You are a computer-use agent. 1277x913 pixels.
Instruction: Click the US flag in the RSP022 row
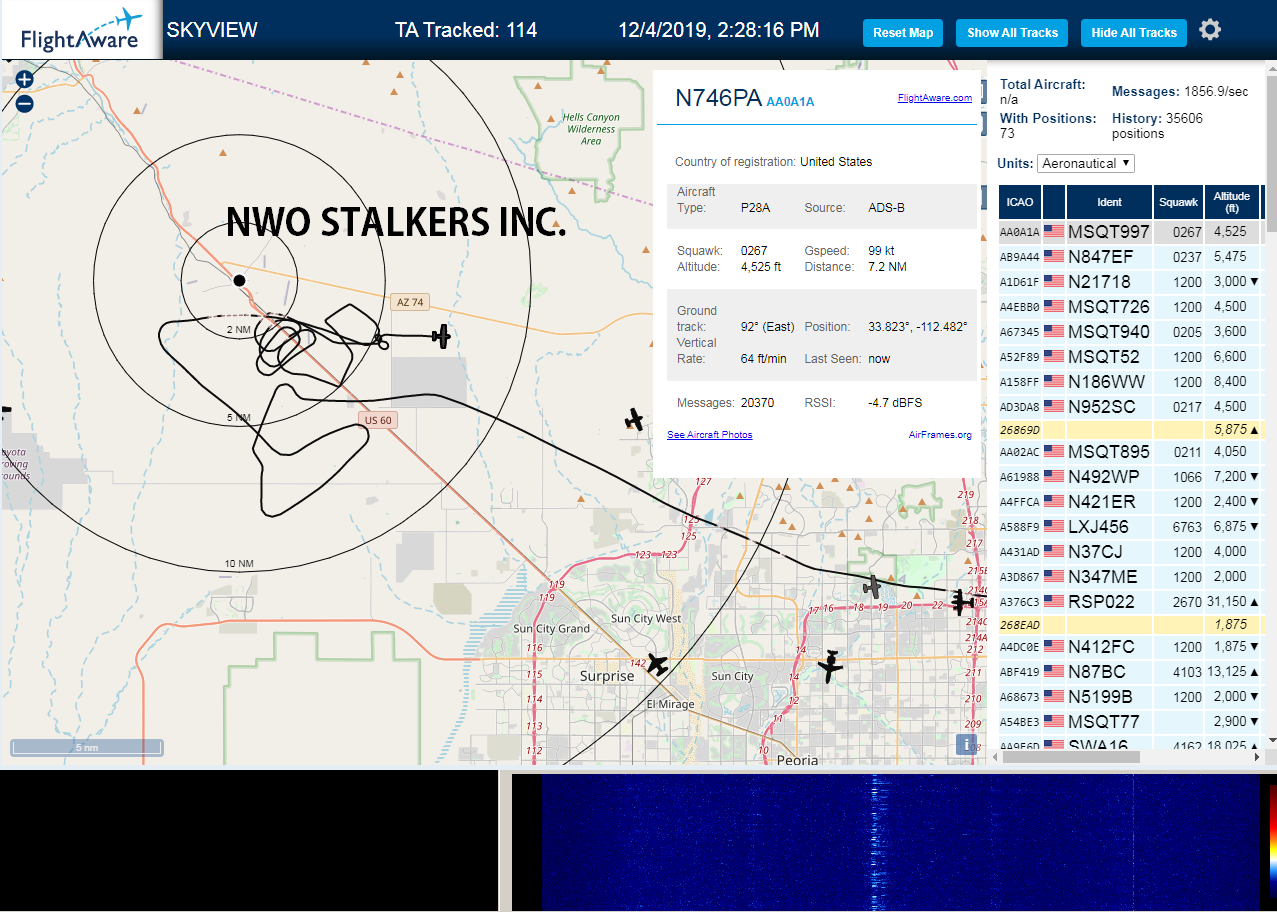[x=1054, y=602]
